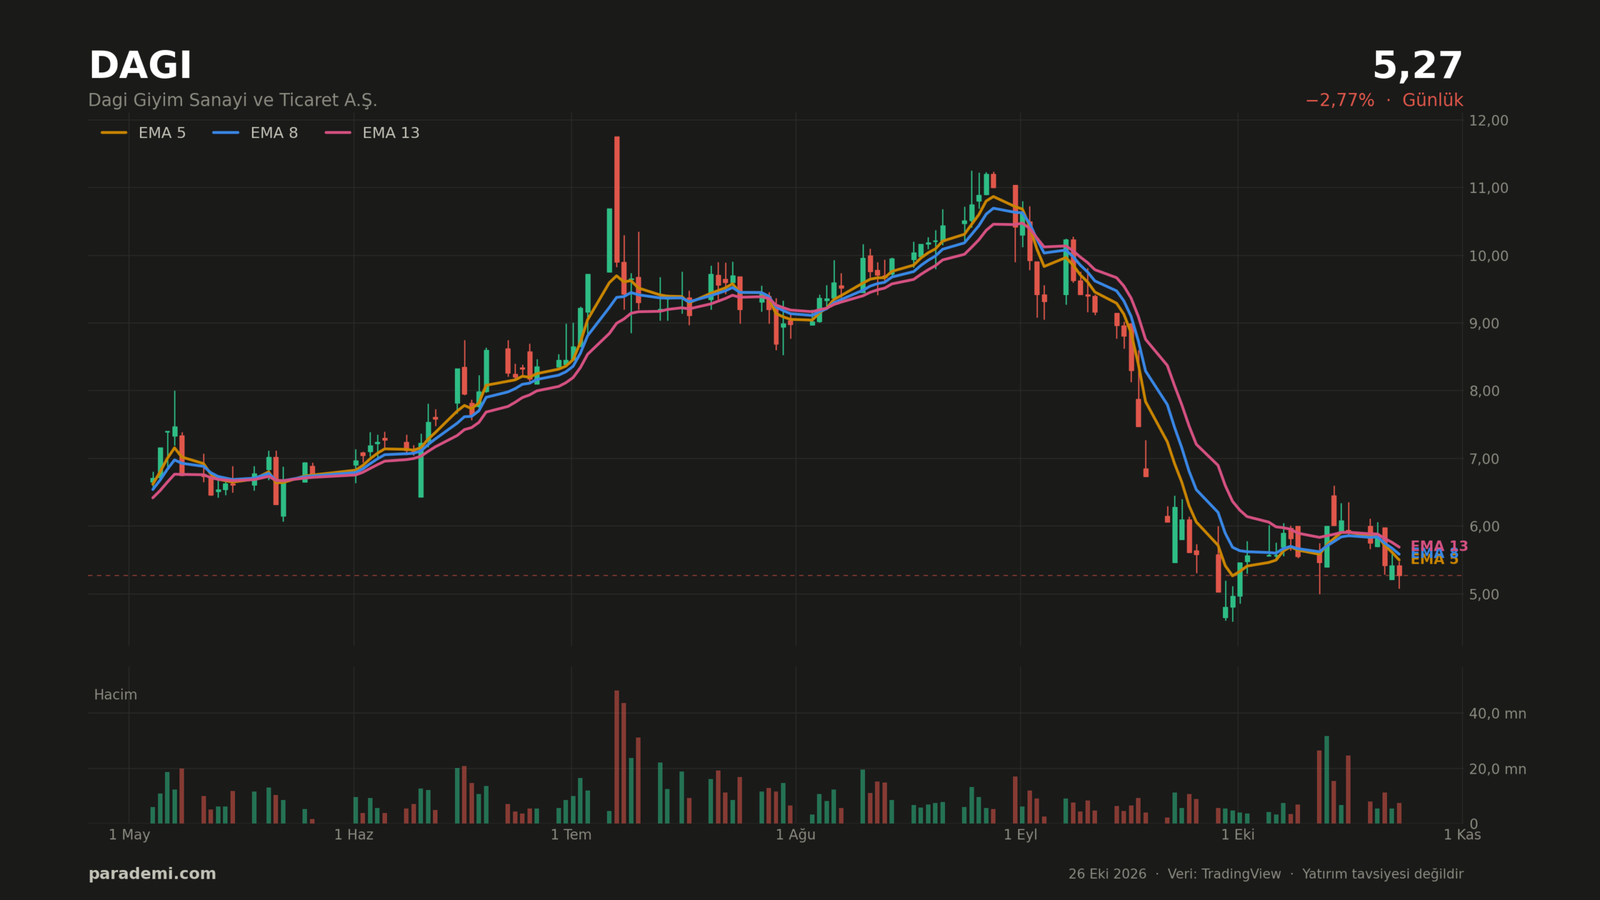Click the DAGI ticker title
1600x900 pixels.
pos(140,66)
